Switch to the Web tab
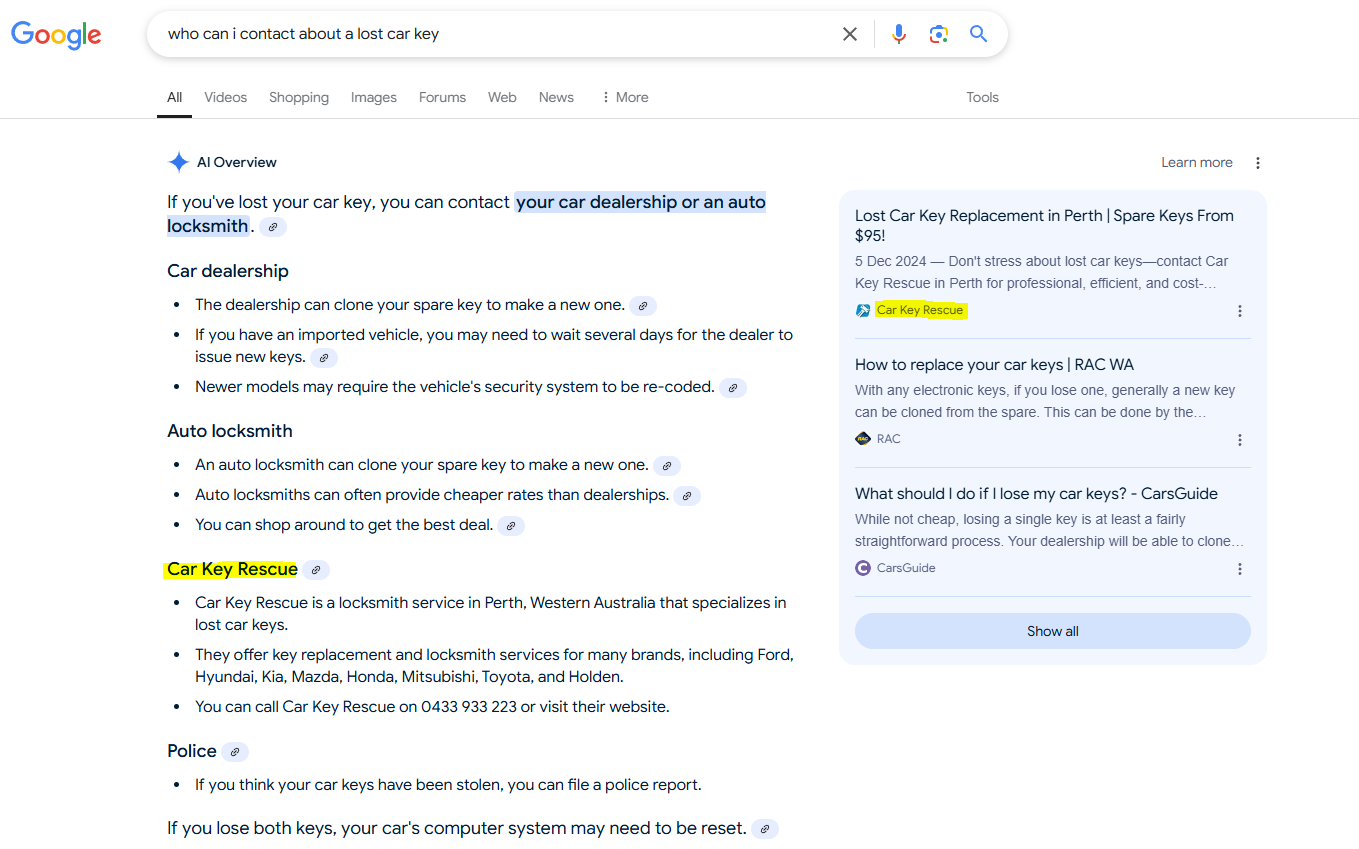The width and height of the screenshot is (1359, 849). [502, 97]
